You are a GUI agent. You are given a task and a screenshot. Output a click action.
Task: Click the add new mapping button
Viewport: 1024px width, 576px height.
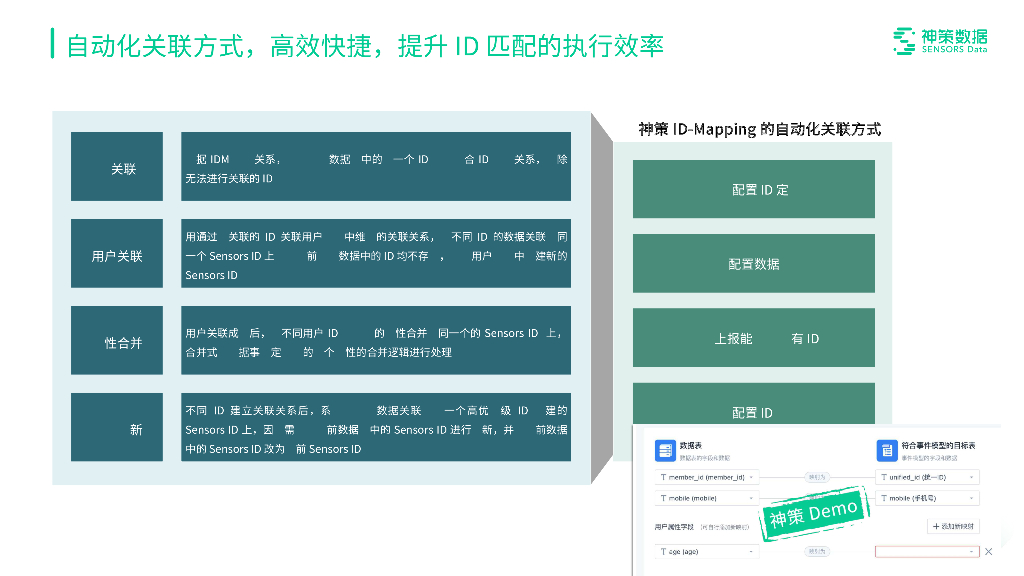coord(954,526)
